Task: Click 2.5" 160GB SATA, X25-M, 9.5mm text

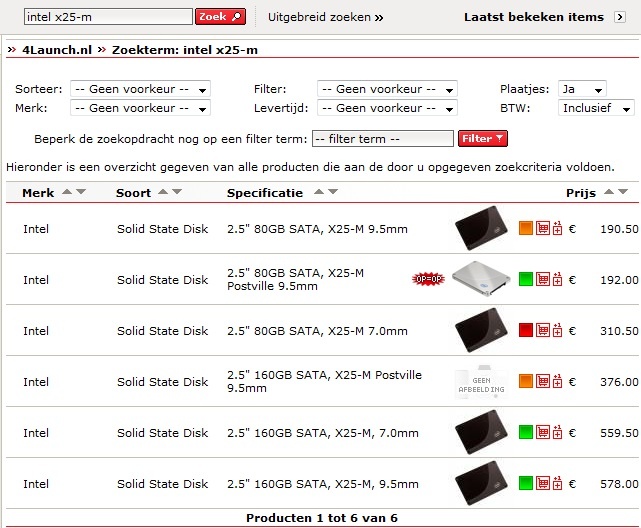Action: [323, 484]
